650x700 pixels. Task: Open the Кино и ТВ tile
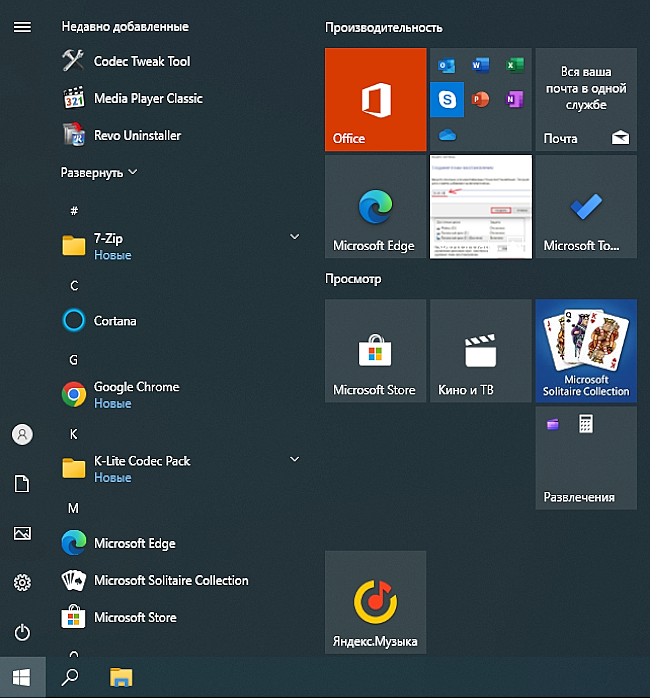pos(481,351)
